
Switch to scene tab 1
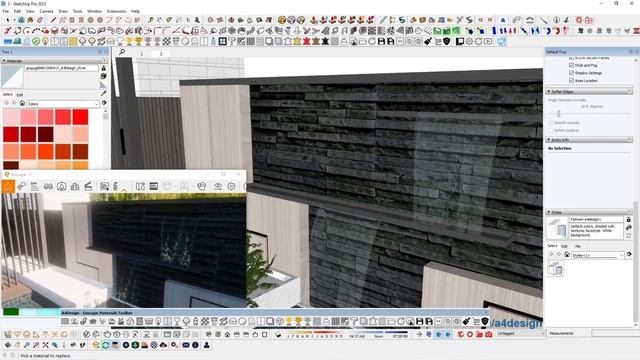tap(142, 54)
